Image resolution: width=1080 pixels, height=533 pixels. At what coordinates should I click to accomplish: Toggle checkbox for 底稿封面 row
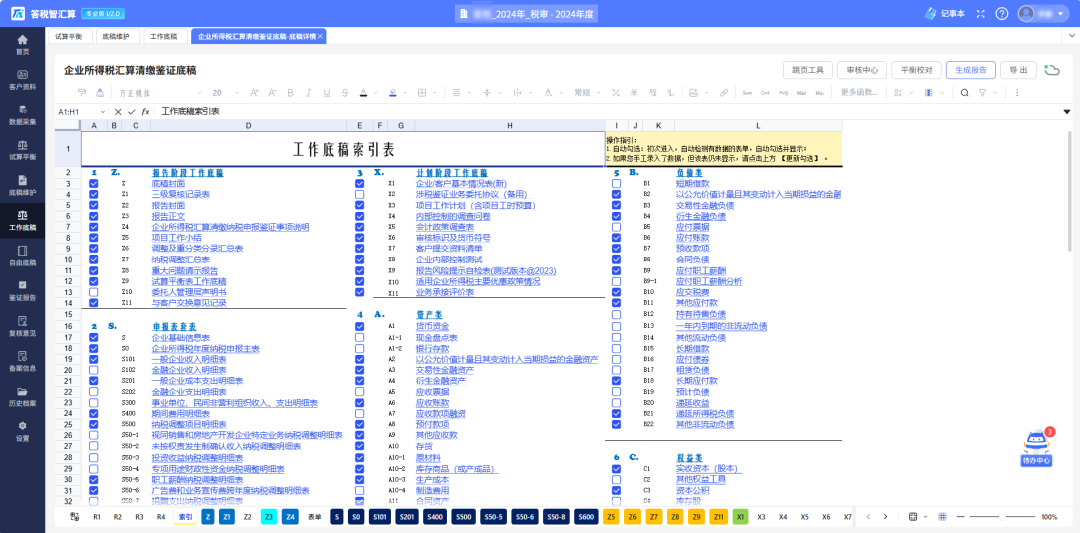pyautogui.click(x=94, y=184)
